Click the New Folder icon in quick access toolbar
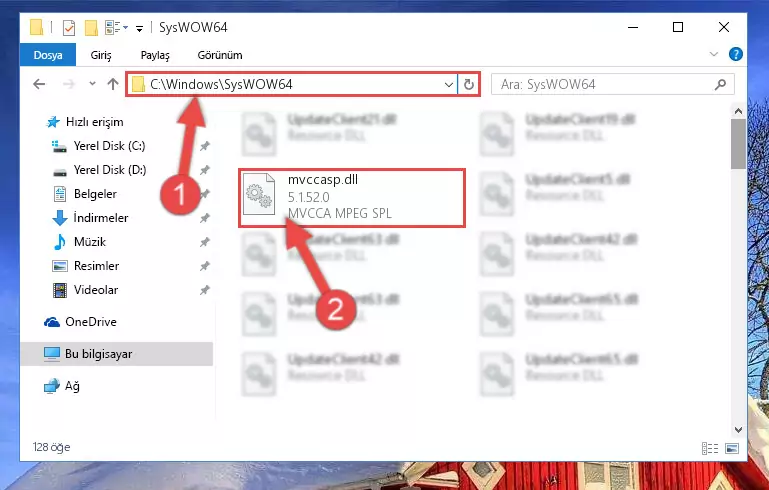 click(x=91, y=28)
